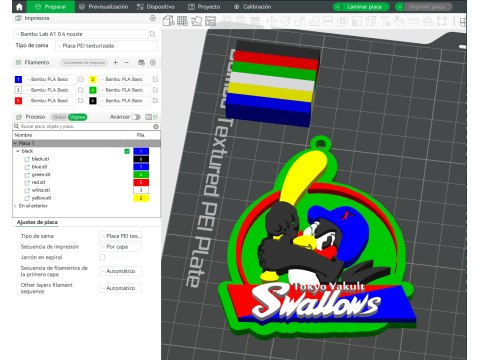Collapse the black object tree node
The image size is (480, 360).
(18, 151)
